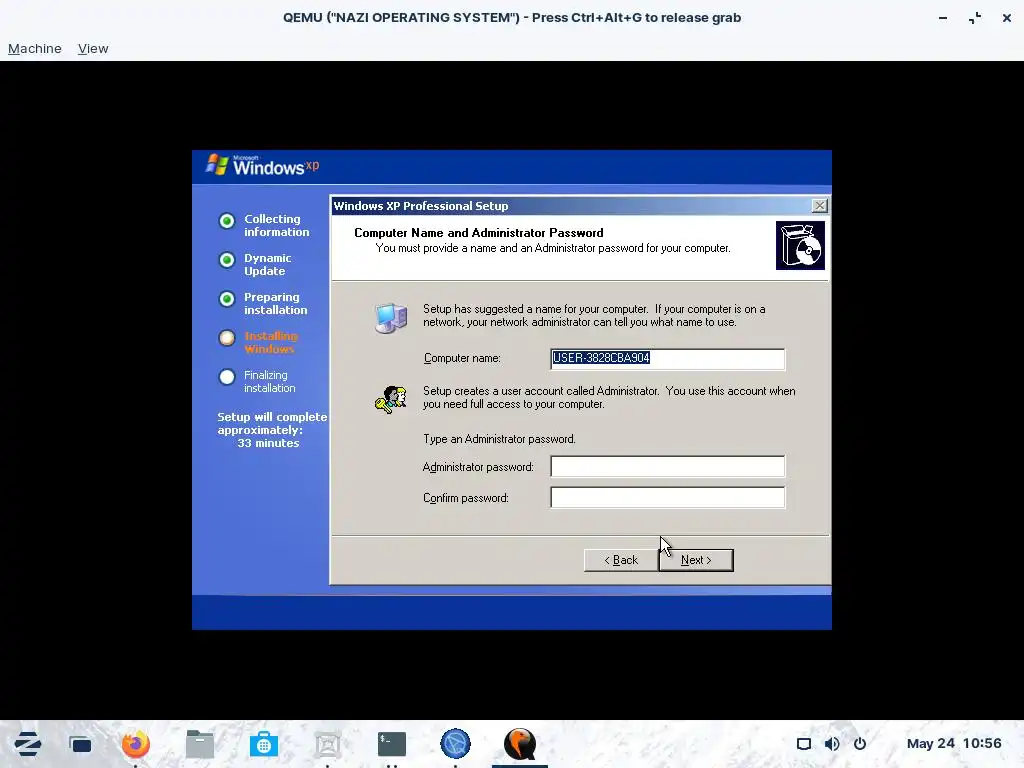This screenshot has width=1024, height=768.
Task: Click the Dynamic Update step indicator
Action: pos(227,260)
